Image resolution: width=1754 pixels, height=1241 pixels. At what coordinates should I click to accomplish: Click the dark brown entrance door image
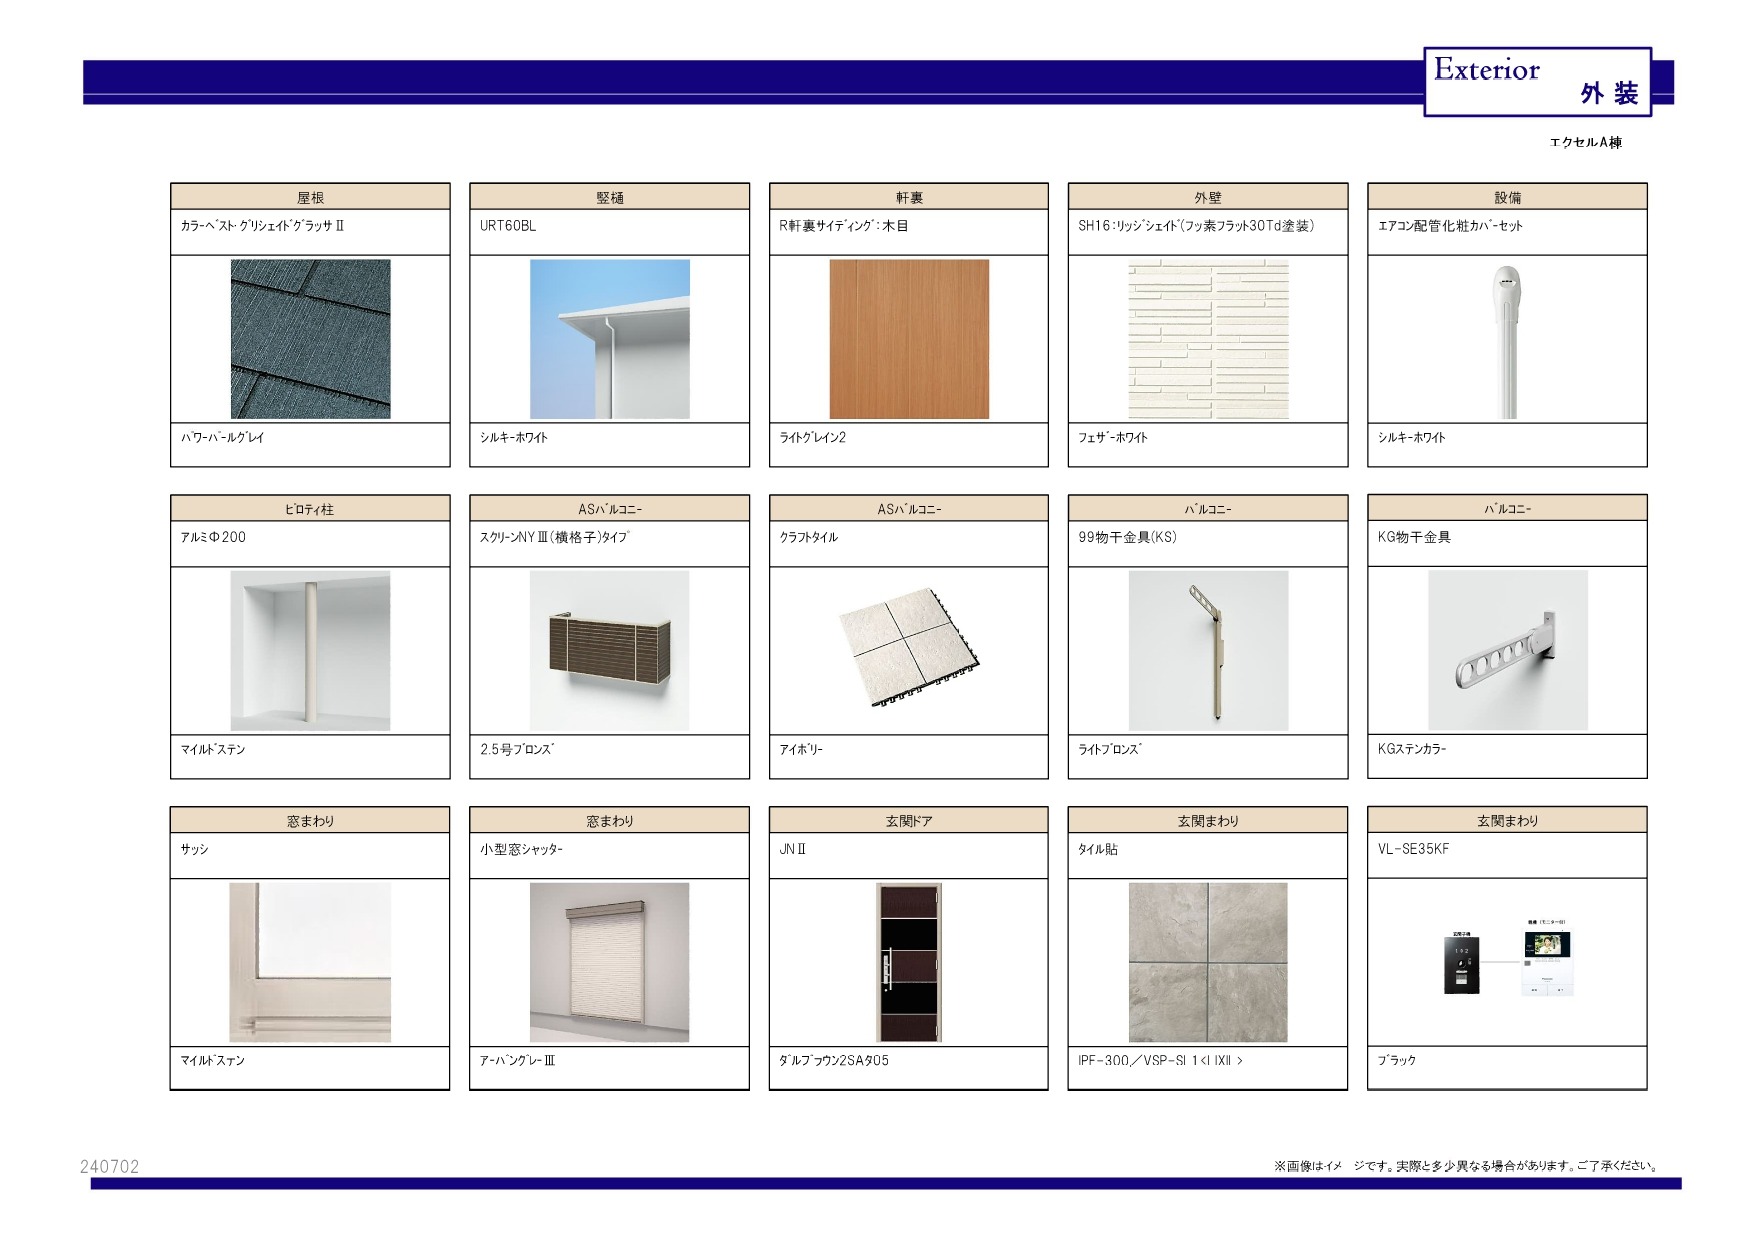click(909, 962)
